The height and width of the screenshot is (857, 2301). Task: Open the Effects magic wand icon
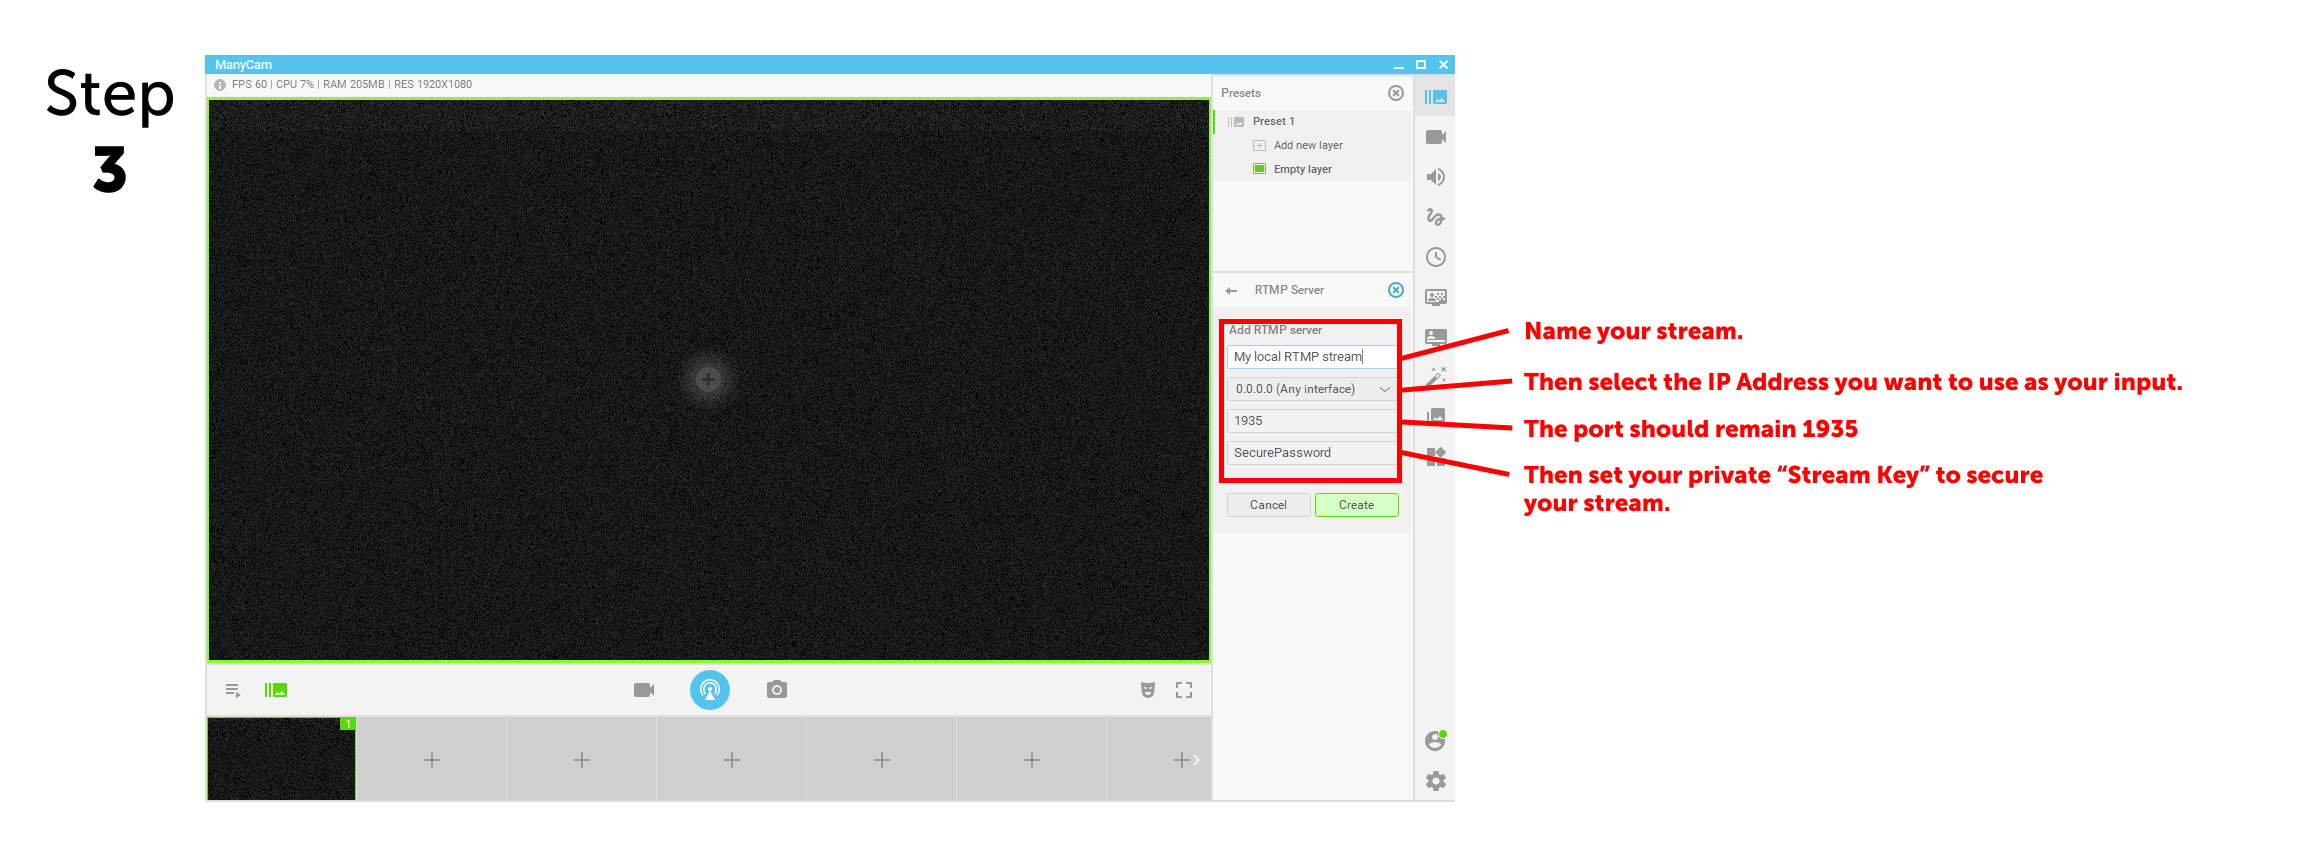[1436, 376]
